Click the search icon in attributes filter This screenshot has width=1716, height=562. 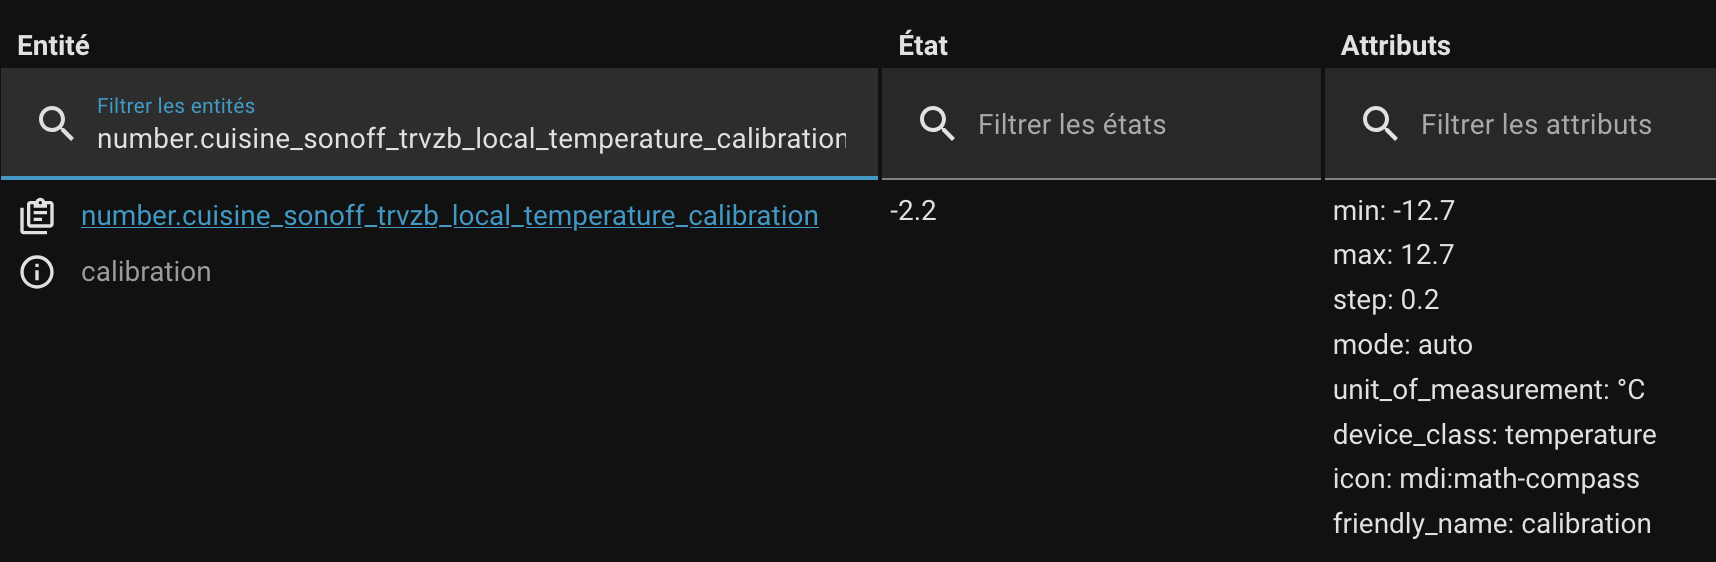[1380, 124]
